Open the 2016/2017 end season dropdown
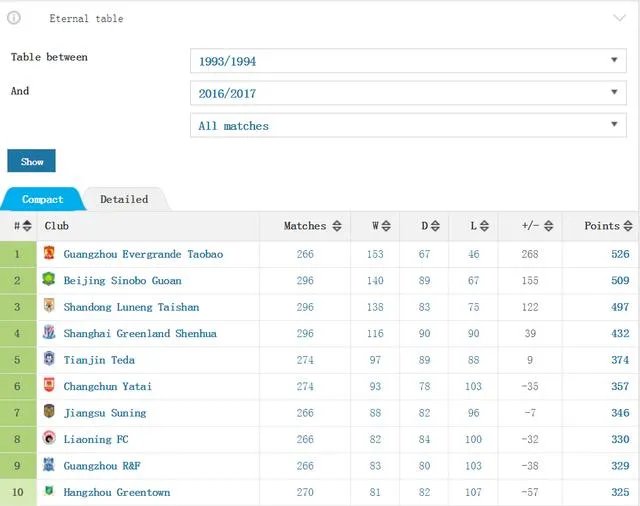This screenshot has height=506, width=640. 407,93
